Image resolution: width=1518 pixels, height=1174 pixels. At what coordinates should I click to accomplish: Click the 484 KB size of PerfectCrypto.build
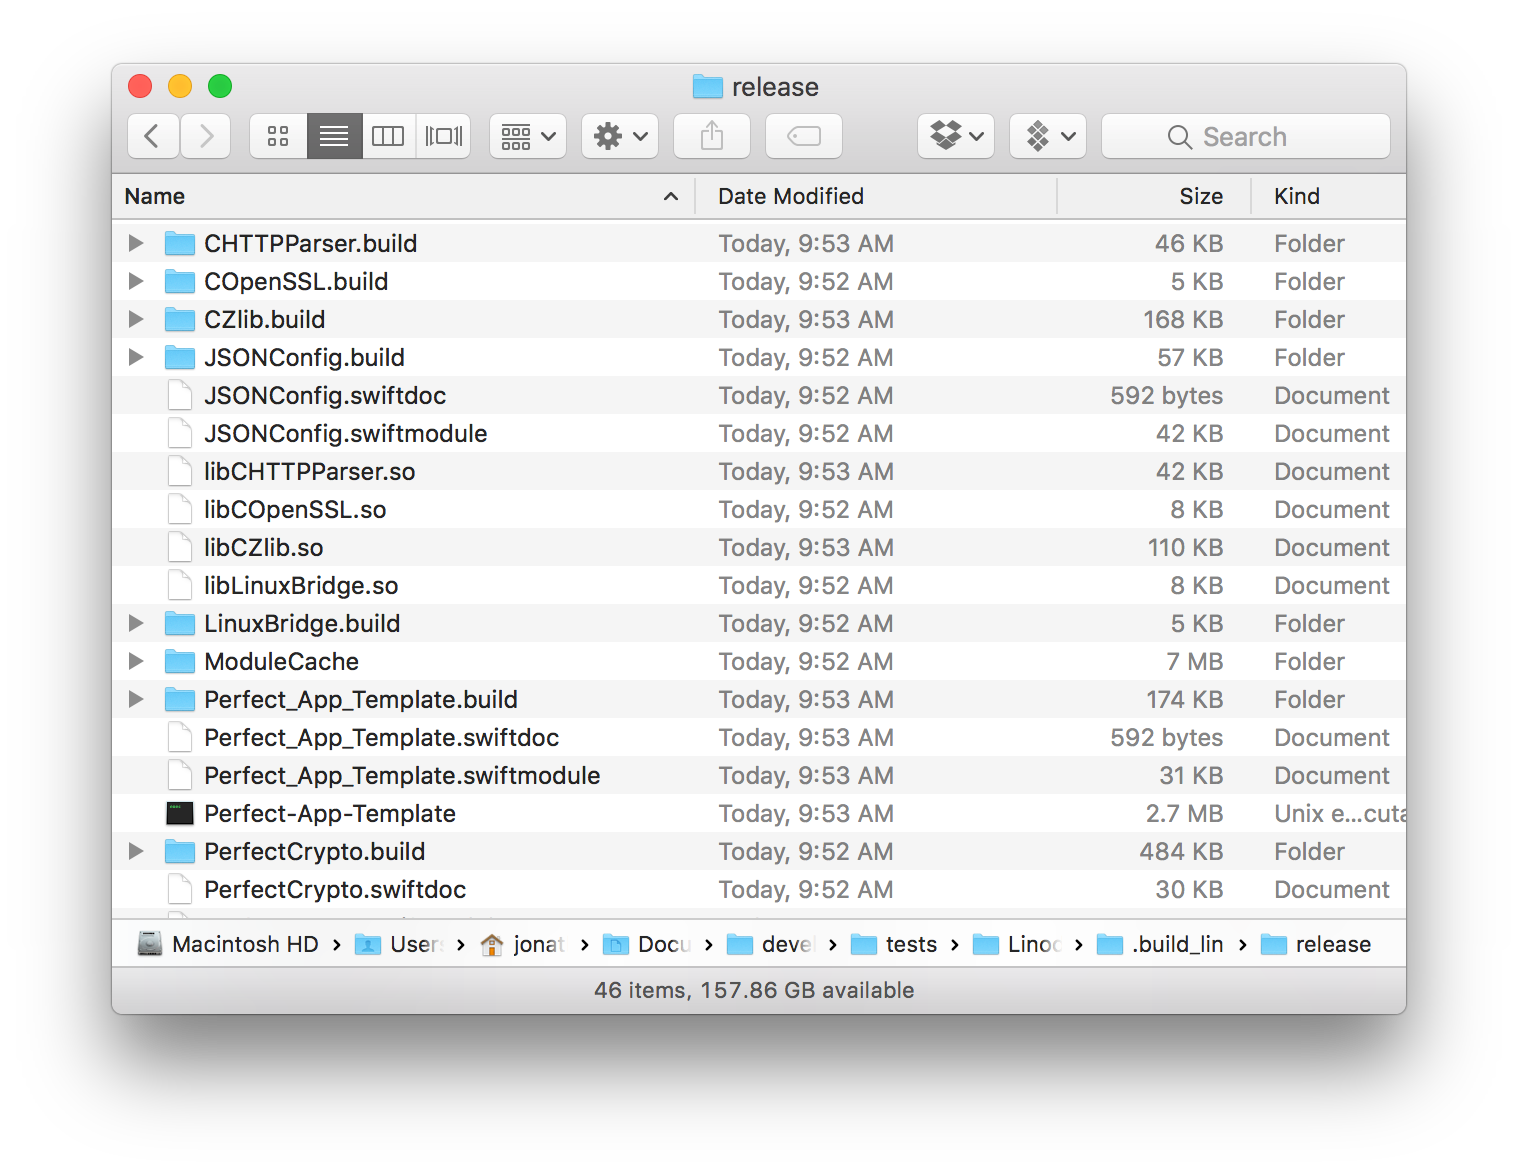pos(1181,851)
